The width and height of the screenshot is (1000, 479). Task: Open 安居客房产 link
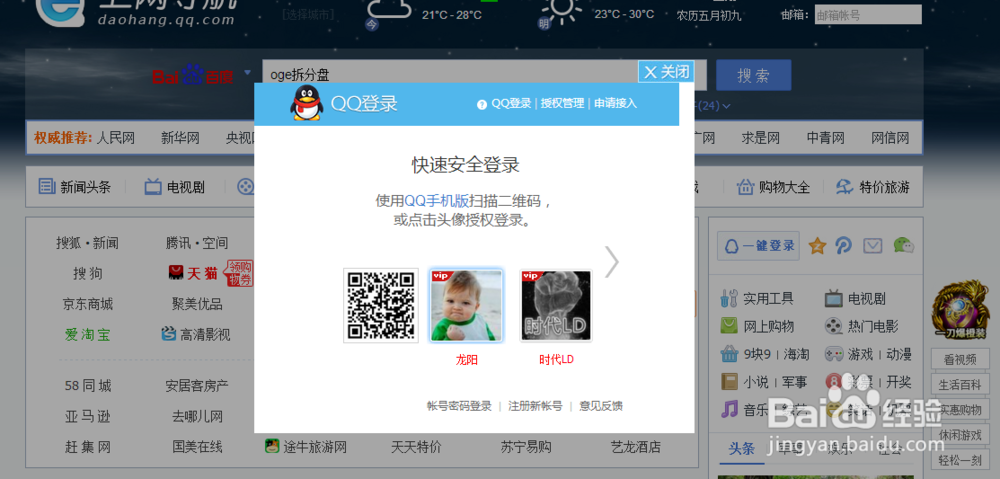197,386
